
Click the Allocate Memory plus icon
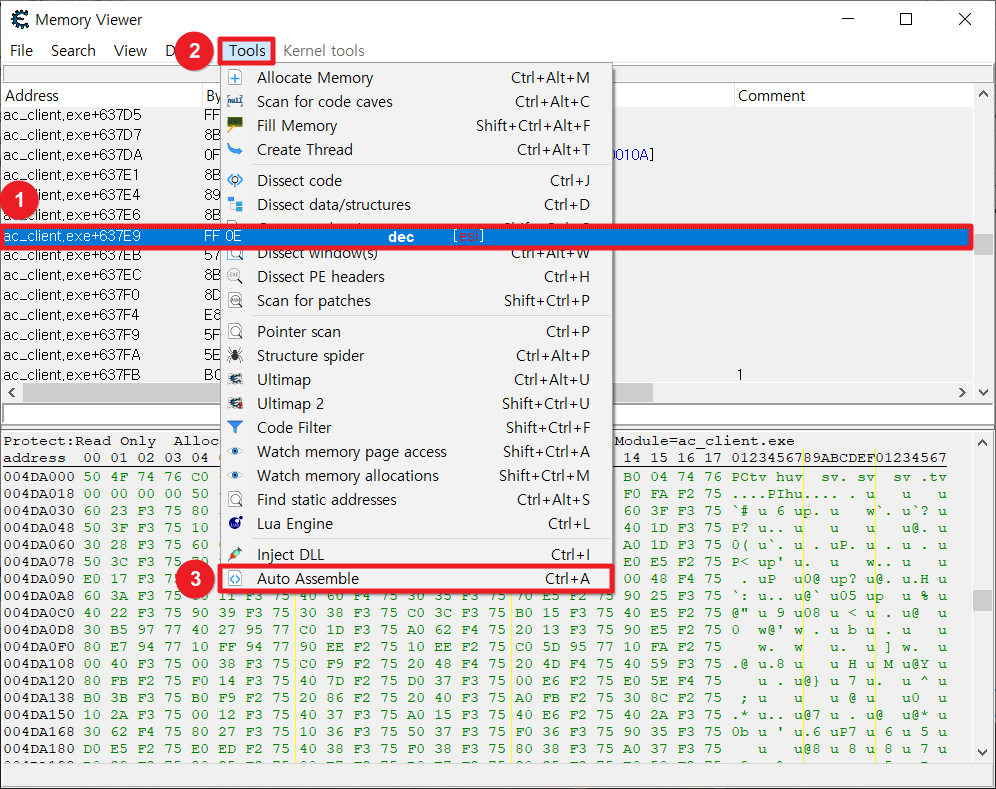[x=235, y=78]
